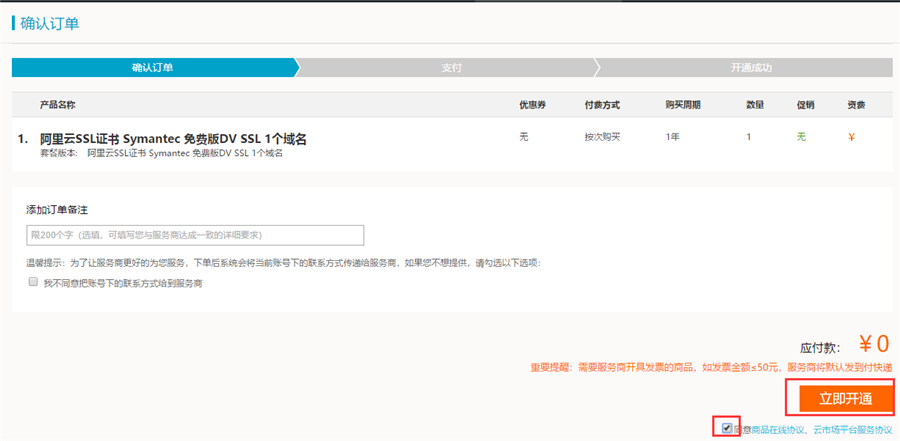
Task: Click the 付费方式 column header
Action: pyautogui.click(x=602, y=104)
